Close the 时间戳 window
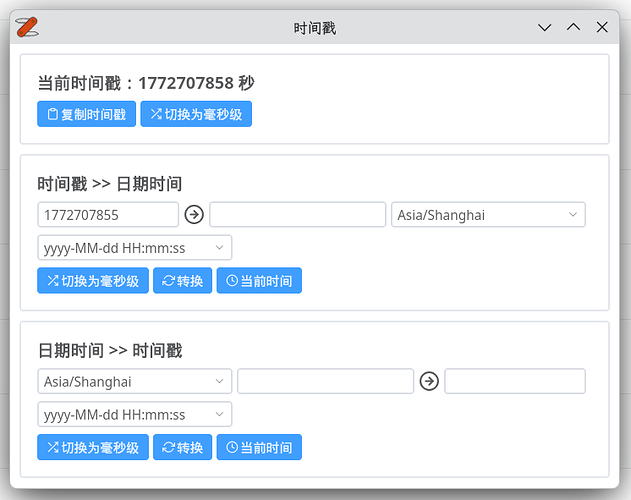This screenshot has width=631, height=500. coord(602,27)
